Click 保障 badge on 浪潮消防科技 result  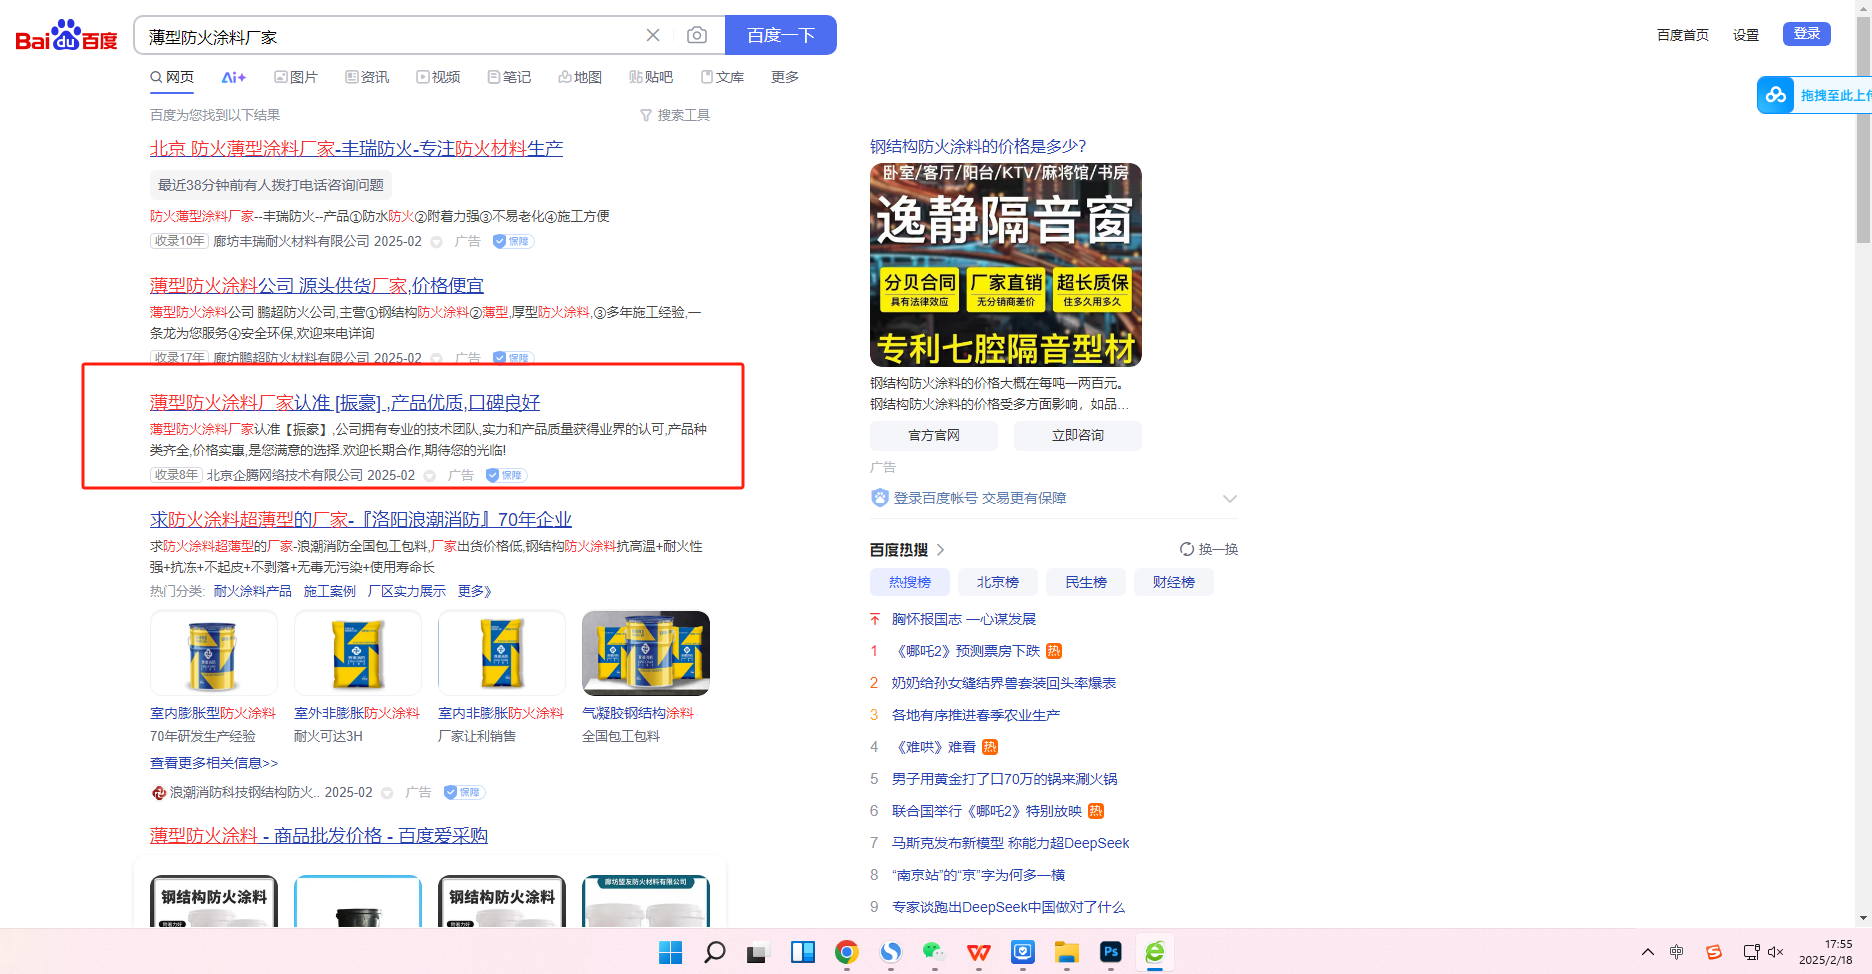tap(464, 792)
